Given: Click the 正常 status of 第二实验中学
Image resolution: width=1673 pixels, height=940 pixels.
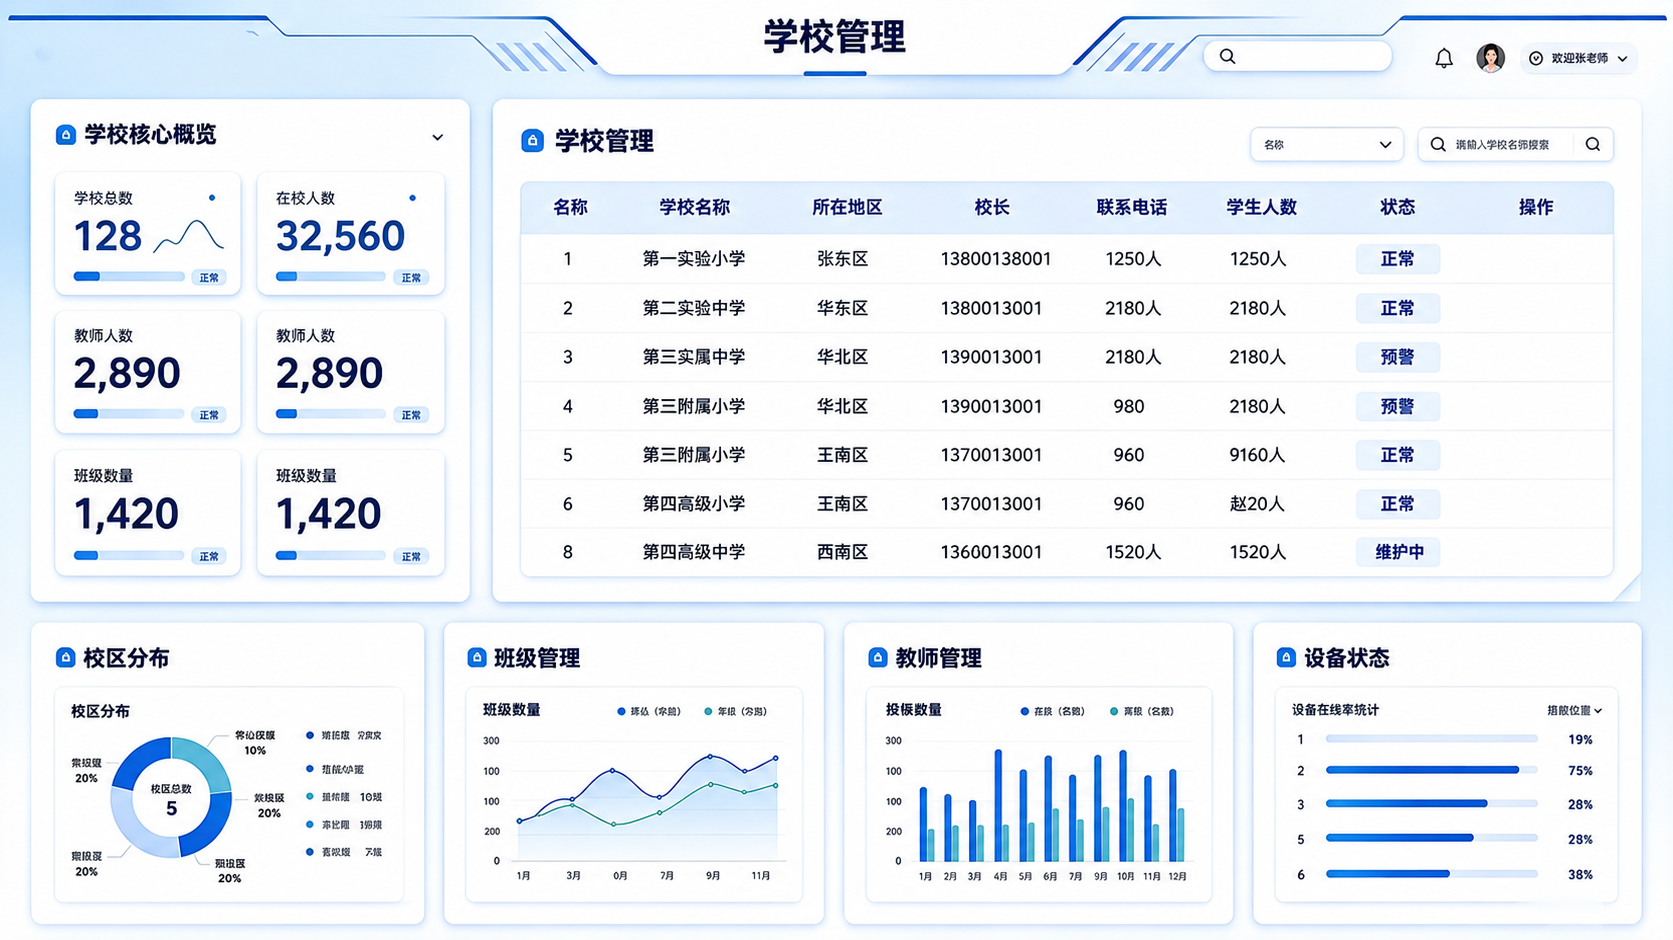Looking at the screenshot, I should coord(1397,309).
